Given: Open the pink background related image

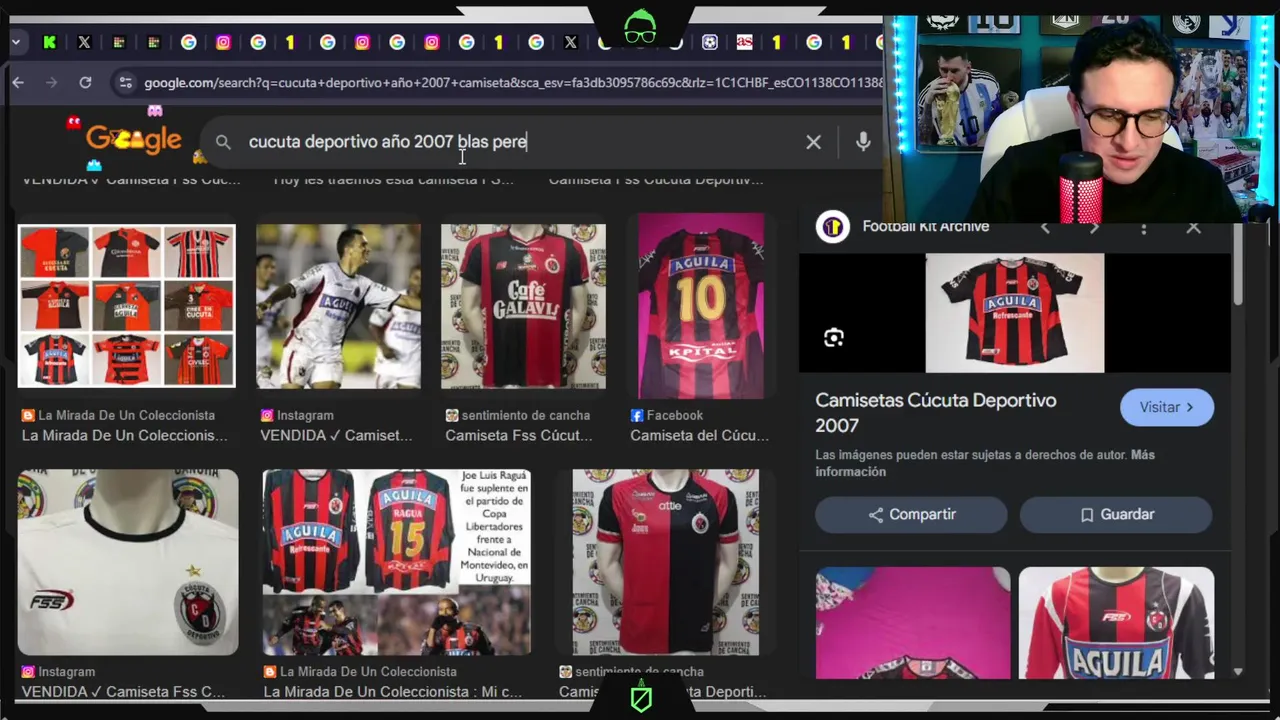Looking at the screenshot, I should point(913,623).
